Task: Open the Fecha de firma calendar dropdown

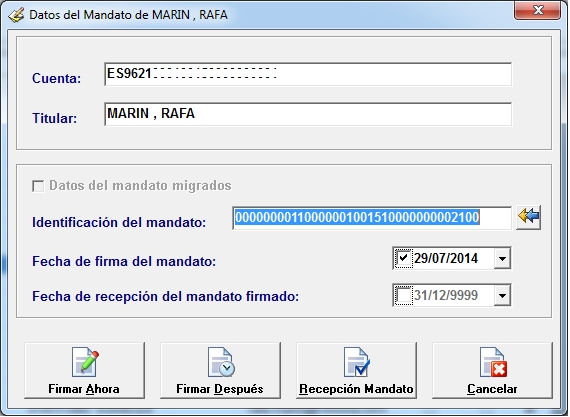Action: (502, 258)
